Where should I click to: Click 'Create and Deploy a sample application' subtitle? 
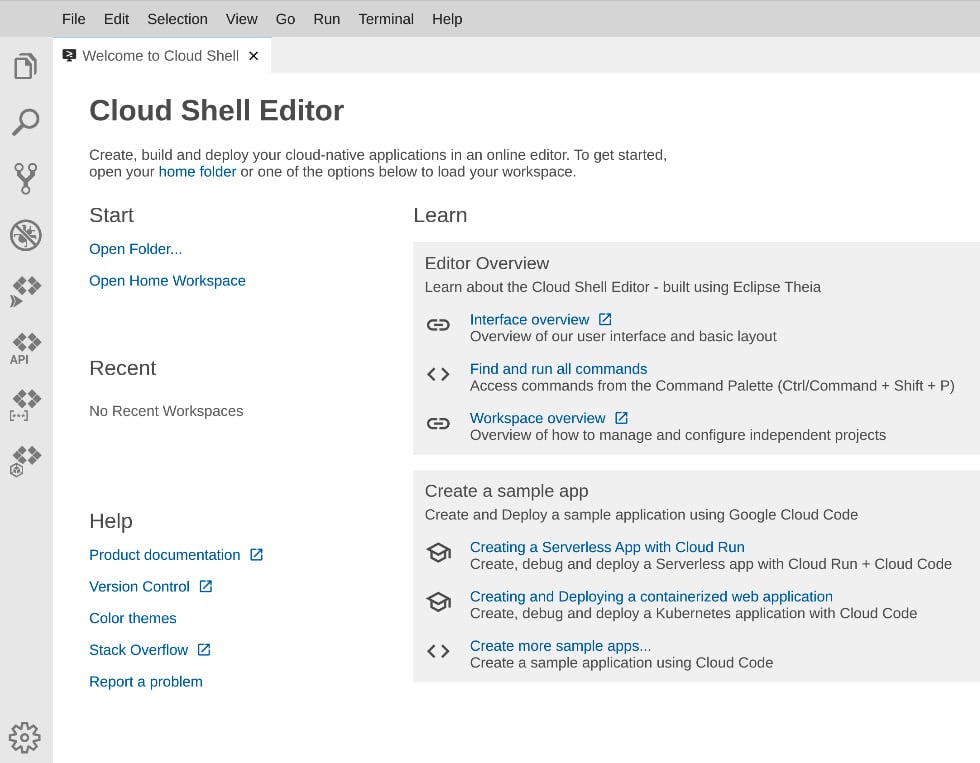pyautogui.click(x=641, y=514)
